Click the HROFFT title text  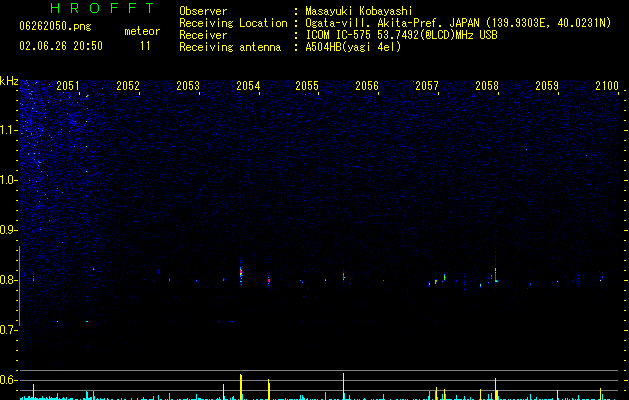(x=103, y=8)
